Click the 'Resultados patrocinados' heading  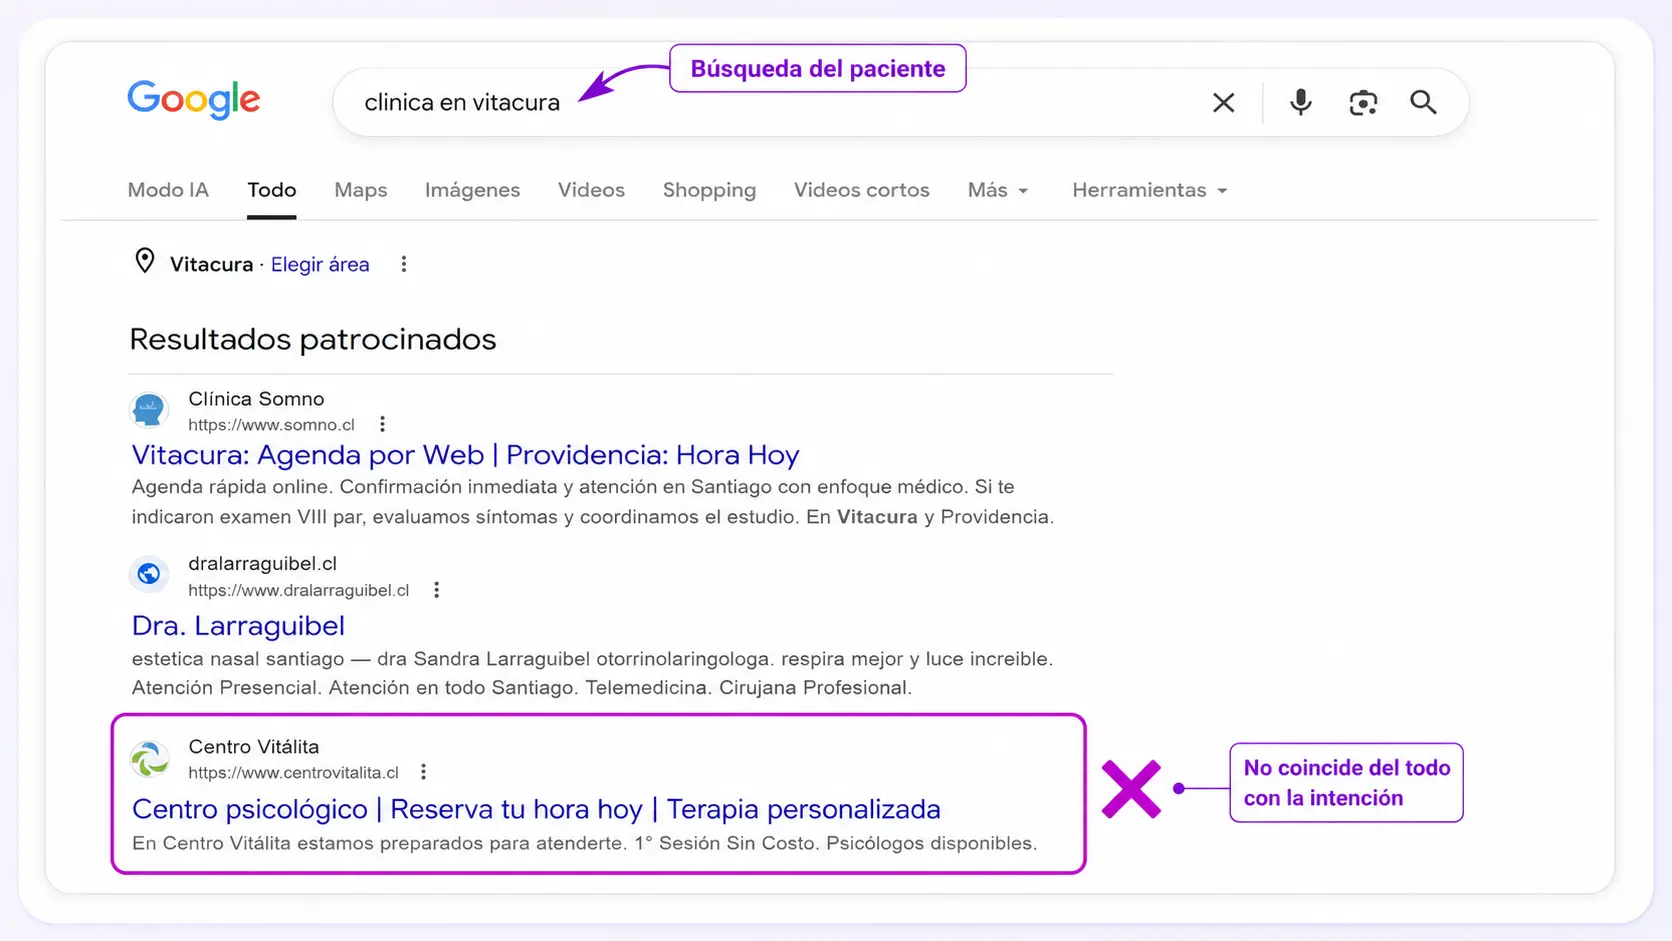pos(313,340)
